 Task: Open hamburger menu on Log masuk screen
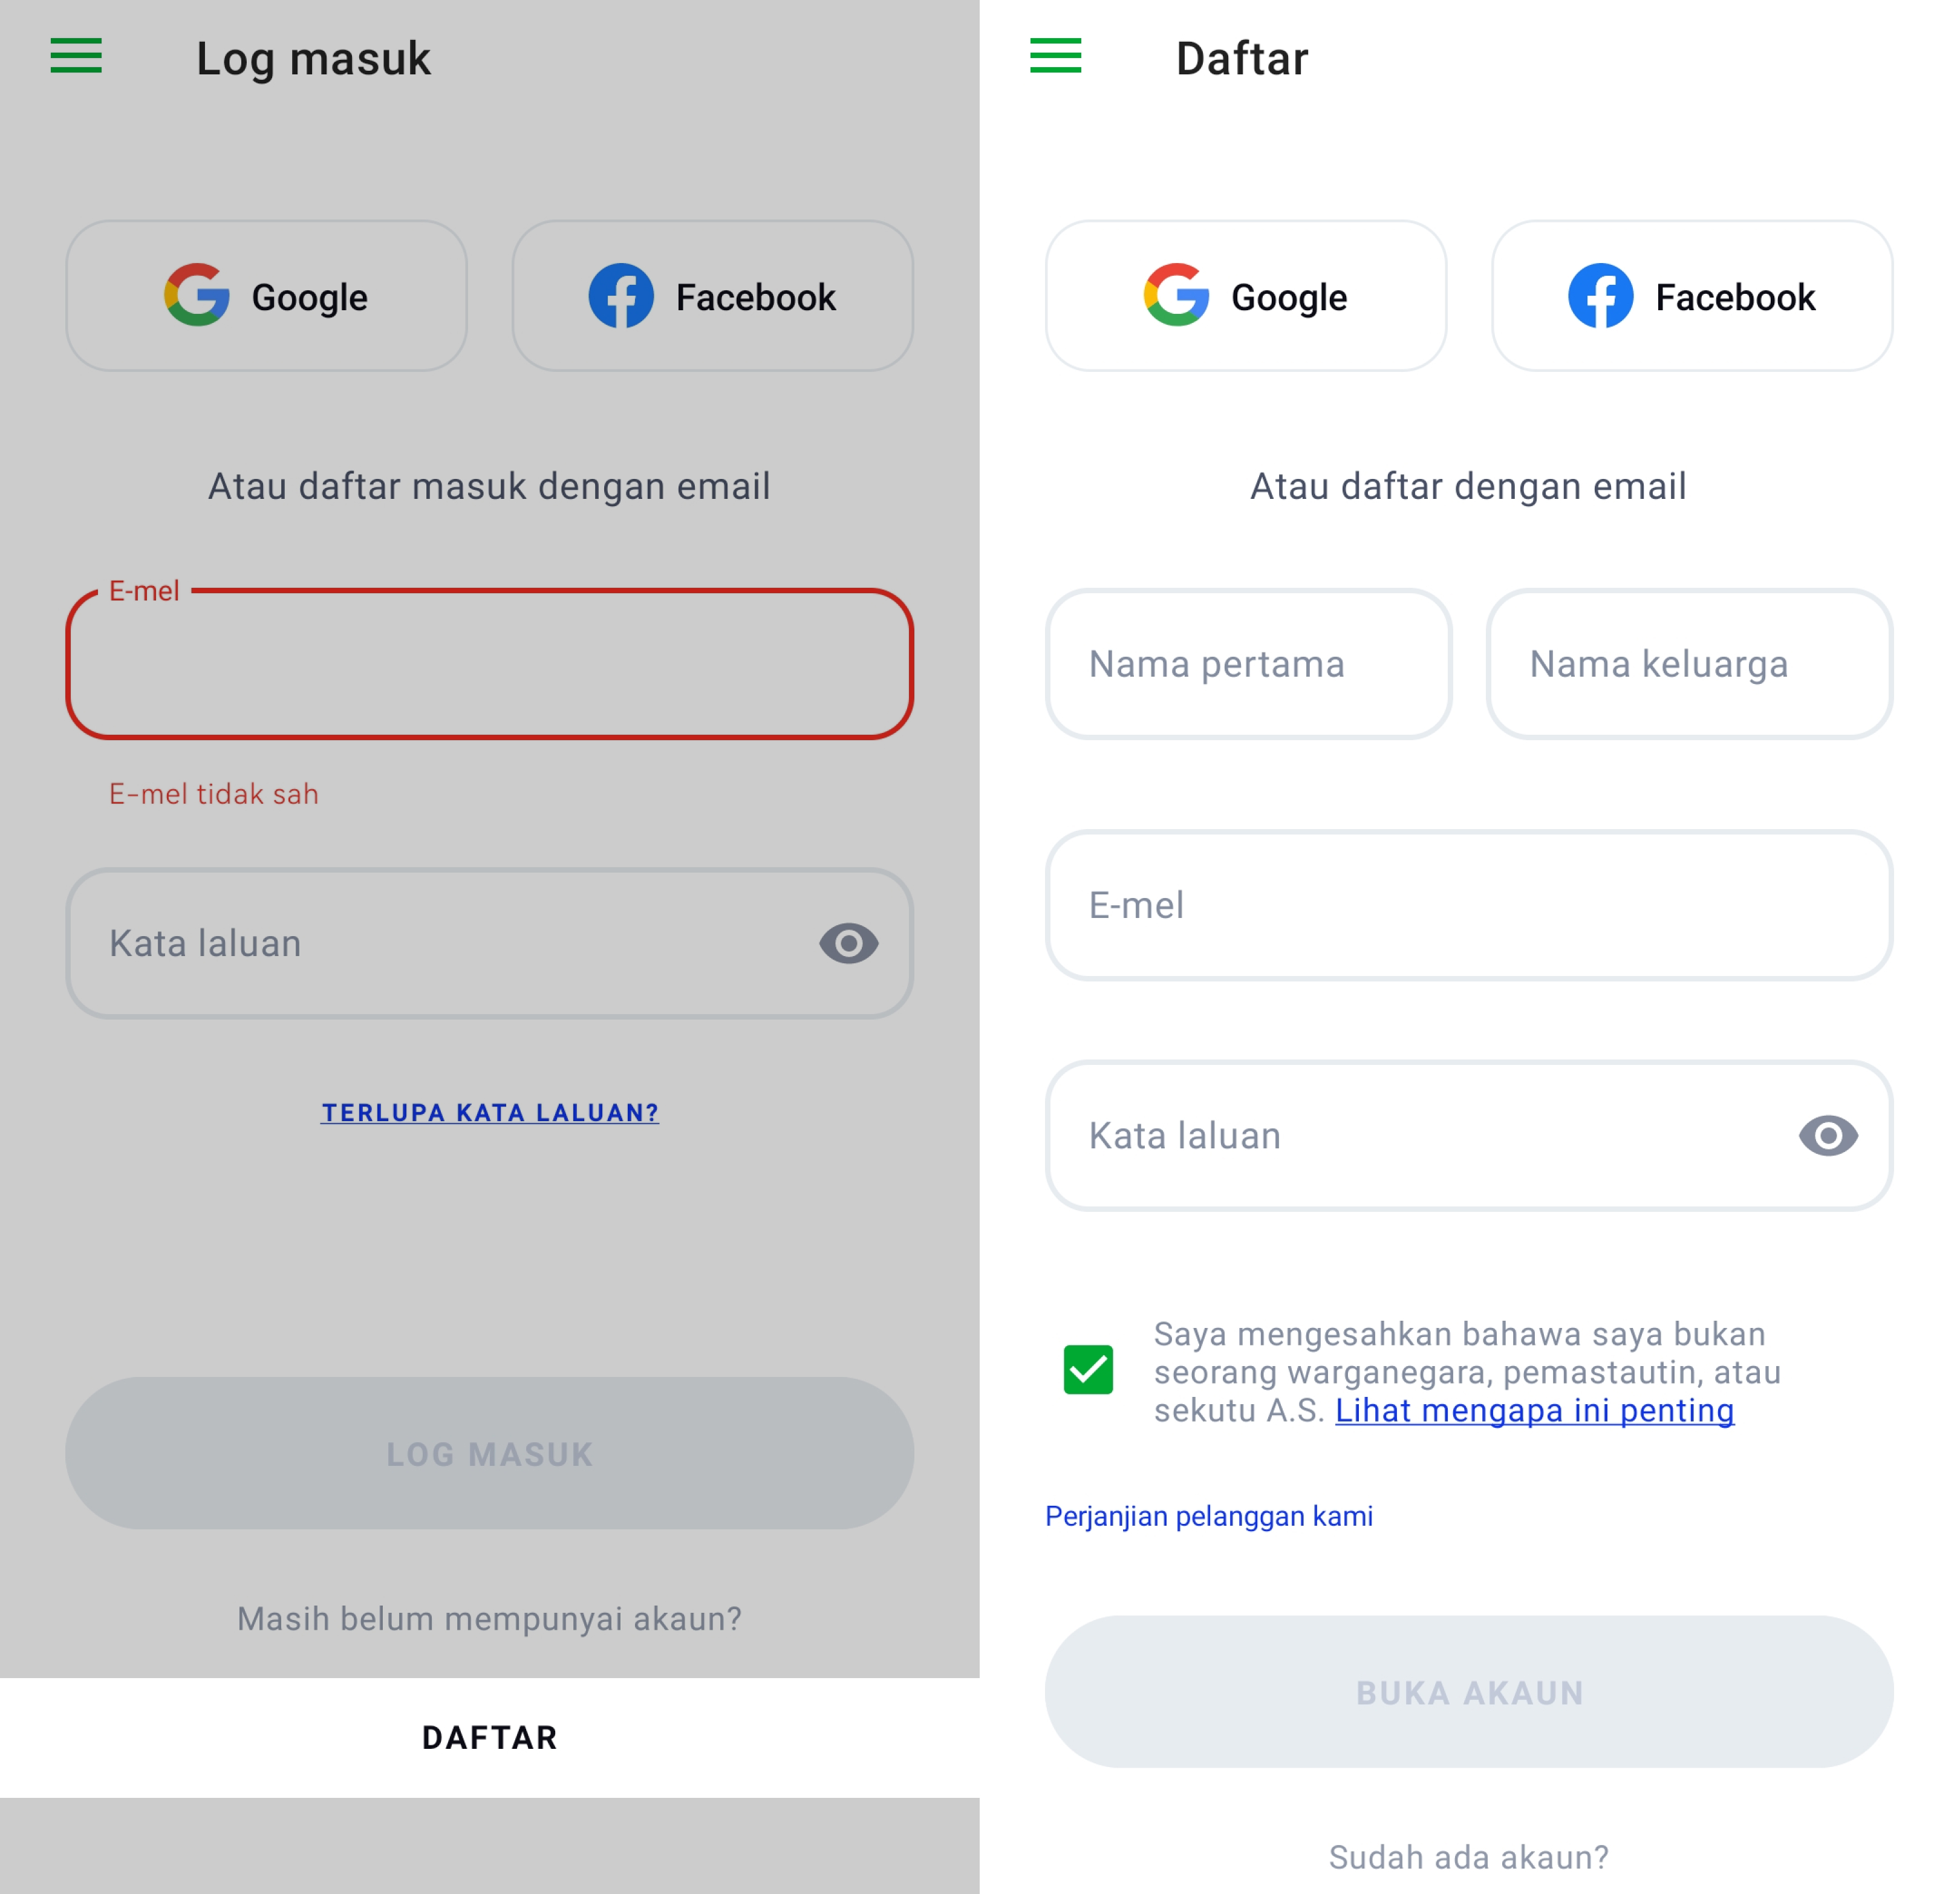coord(76,56)
